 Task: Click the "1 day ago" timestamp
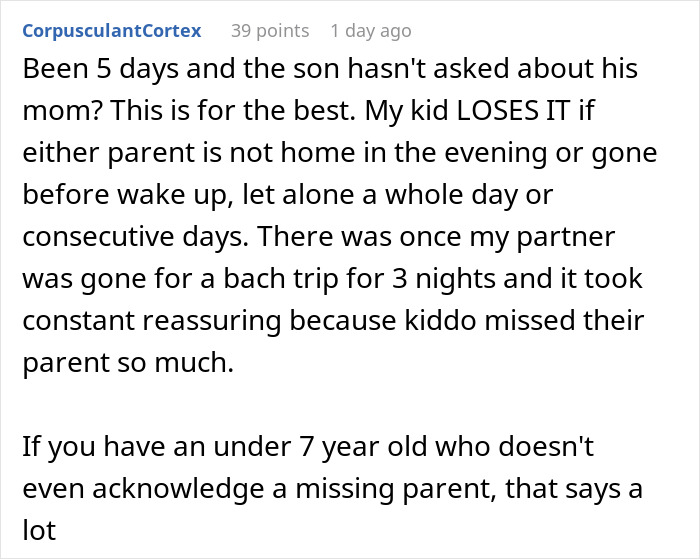(369, 30)
